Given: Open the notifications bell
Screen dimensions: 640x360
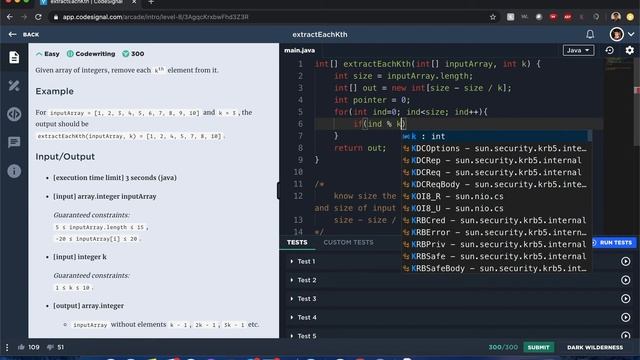Looking at the screenshot, I should (x=590, y=34).
